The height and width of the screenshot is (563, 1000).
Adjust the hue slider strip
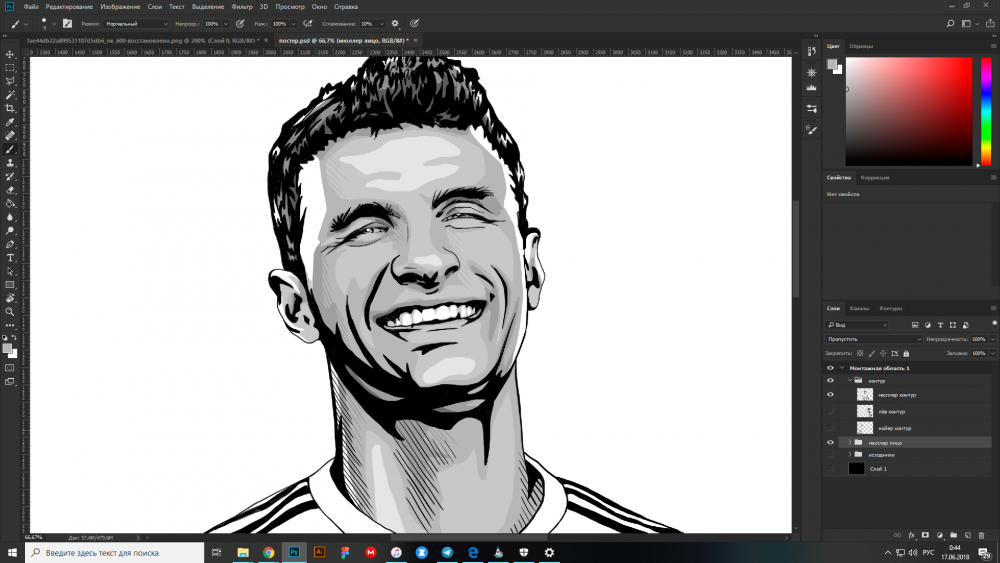click(985, 112)
